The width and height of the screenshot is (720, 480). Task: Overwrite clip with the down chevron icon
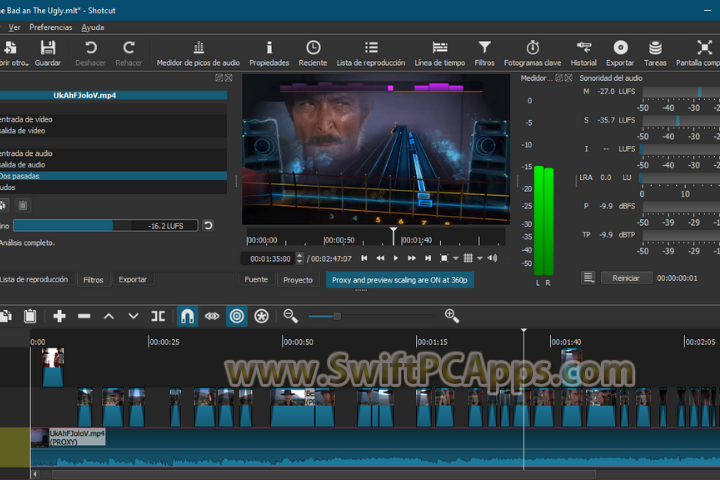(133, 316)
